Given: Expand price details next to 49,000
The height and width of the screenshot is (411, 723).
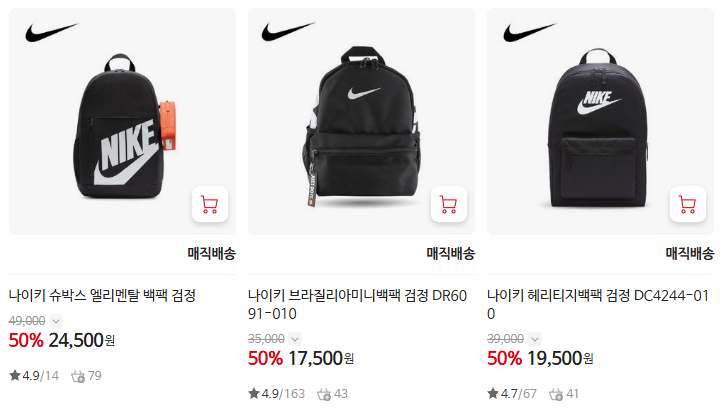Looking at the screenshot, I should 56,321.
